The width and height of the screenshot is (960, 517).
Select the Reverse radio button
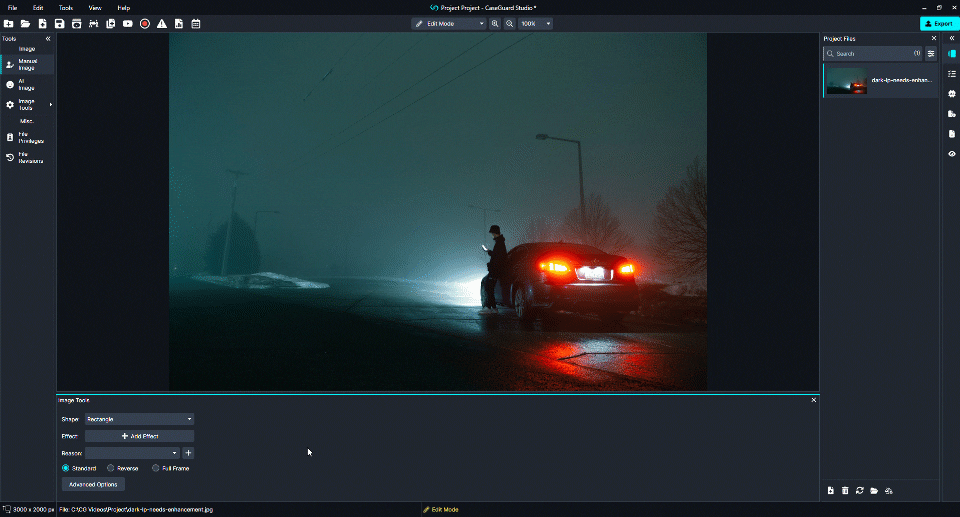pos(111,468)
